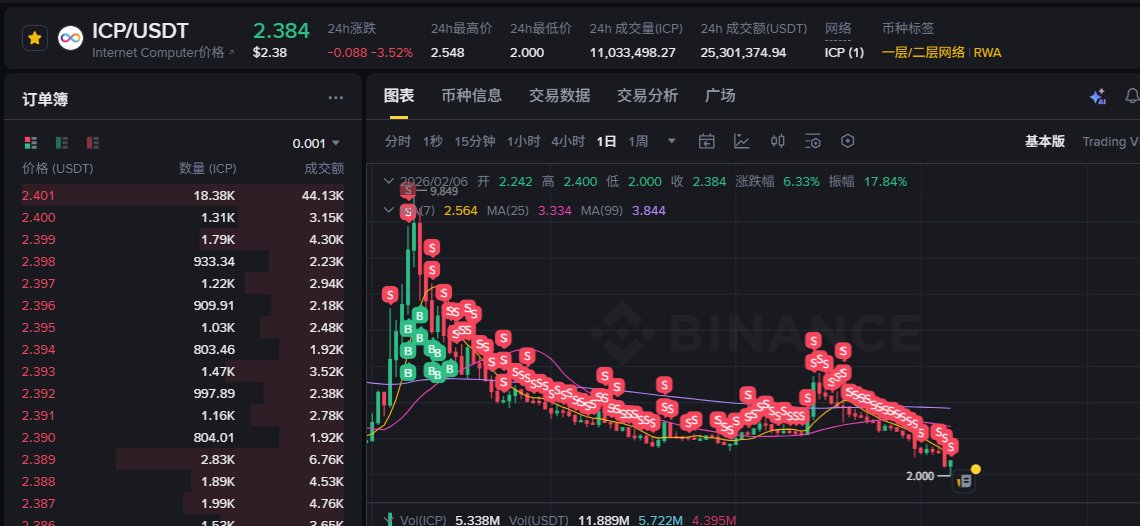Click the 一层/二层网络 coin tag
The width and height of the screenshot is (1140, 526).
click(923, 52)
